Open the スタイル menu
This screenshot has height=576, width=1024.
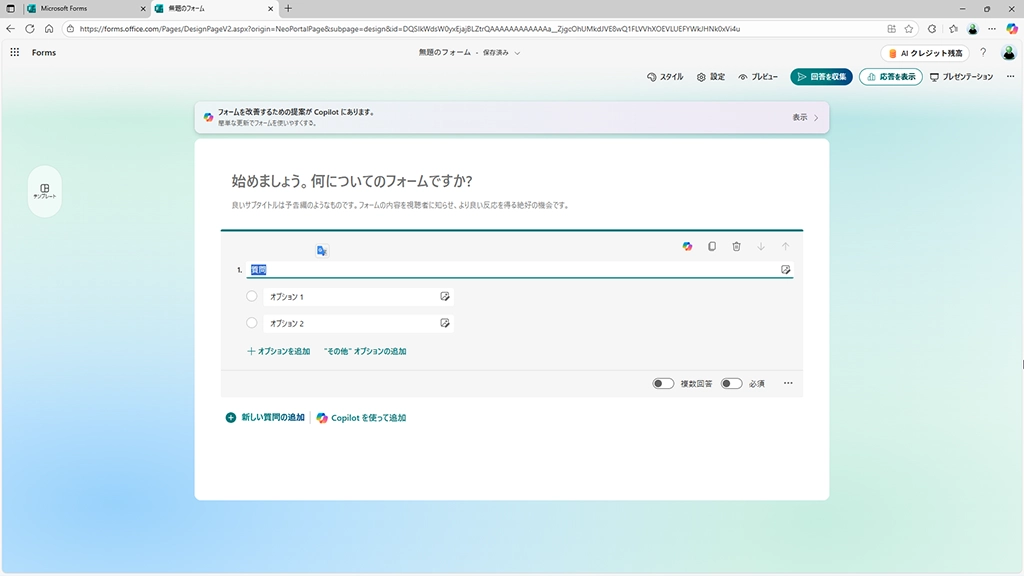pos(665,77)
